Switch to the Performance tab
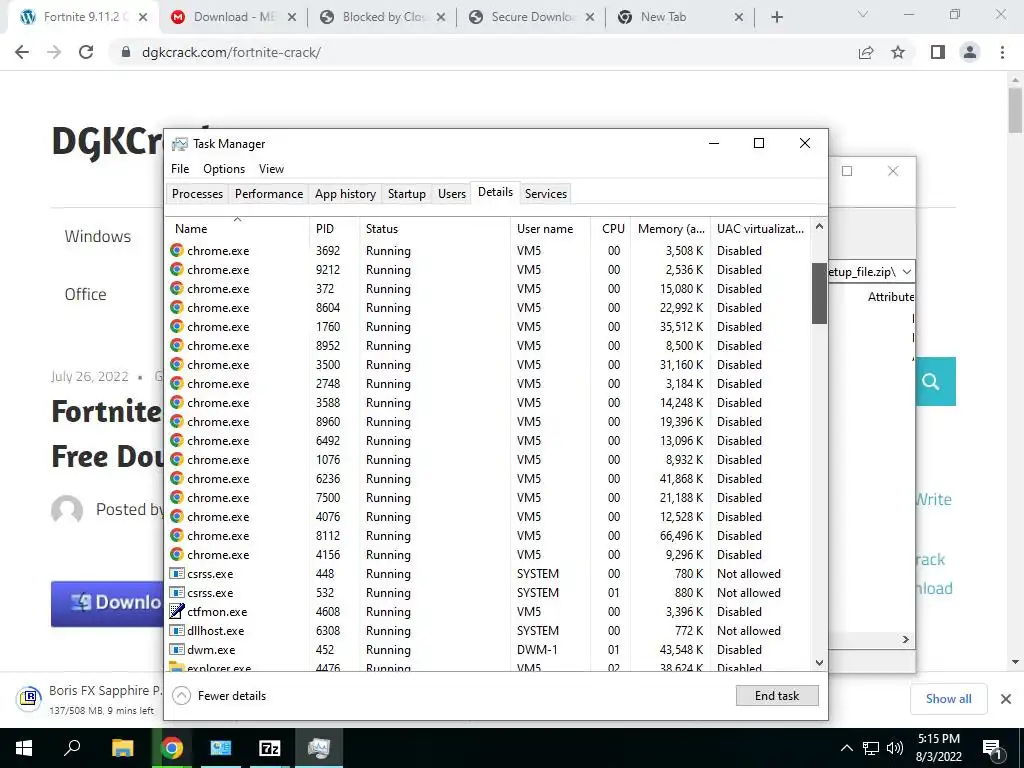The width and height of the screenshot is (1024, 768). (x=269, y=193)
